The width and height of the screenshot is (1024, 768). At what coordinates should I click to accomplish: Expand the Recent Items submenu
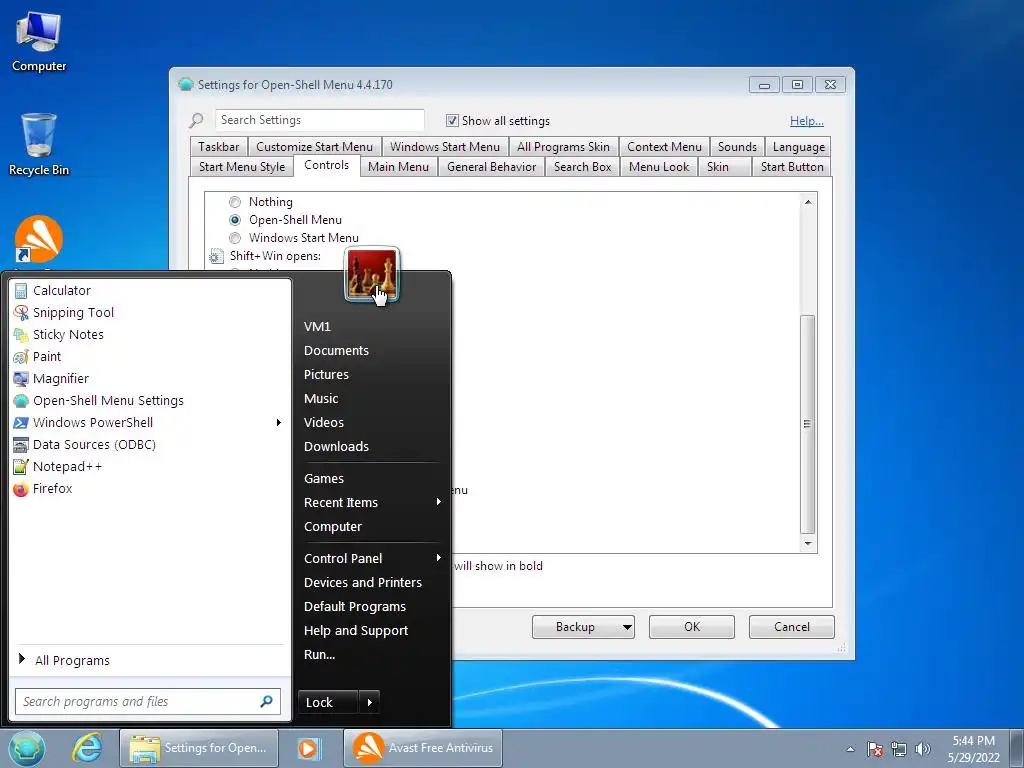point(439,502)
